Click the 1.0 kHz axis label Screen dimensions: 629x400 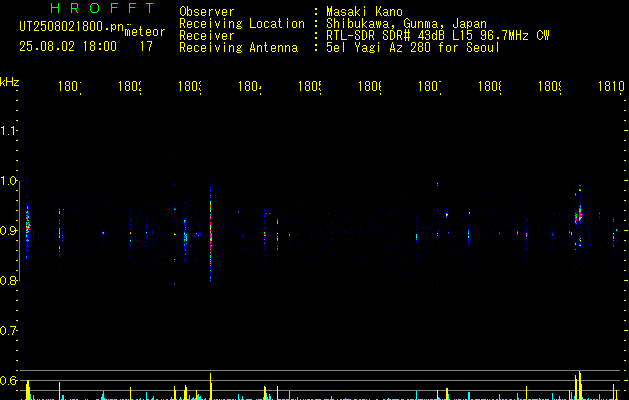[8, 181]
